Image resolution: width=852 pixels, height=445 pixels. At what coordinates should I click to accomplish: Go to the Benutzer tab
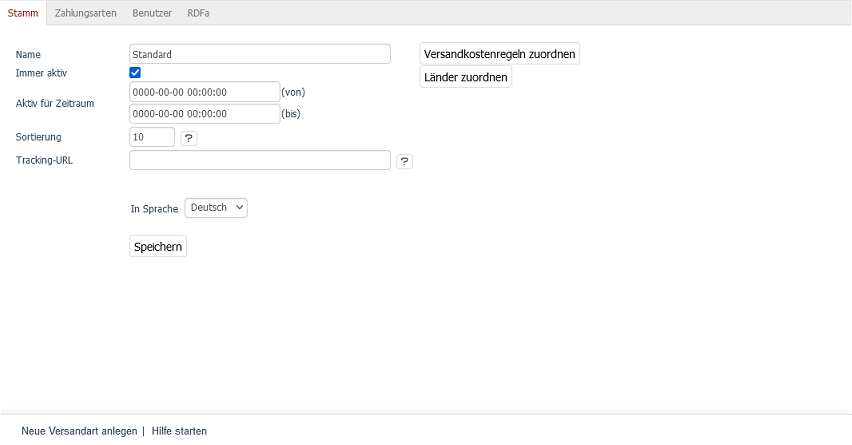click(152, 13)
